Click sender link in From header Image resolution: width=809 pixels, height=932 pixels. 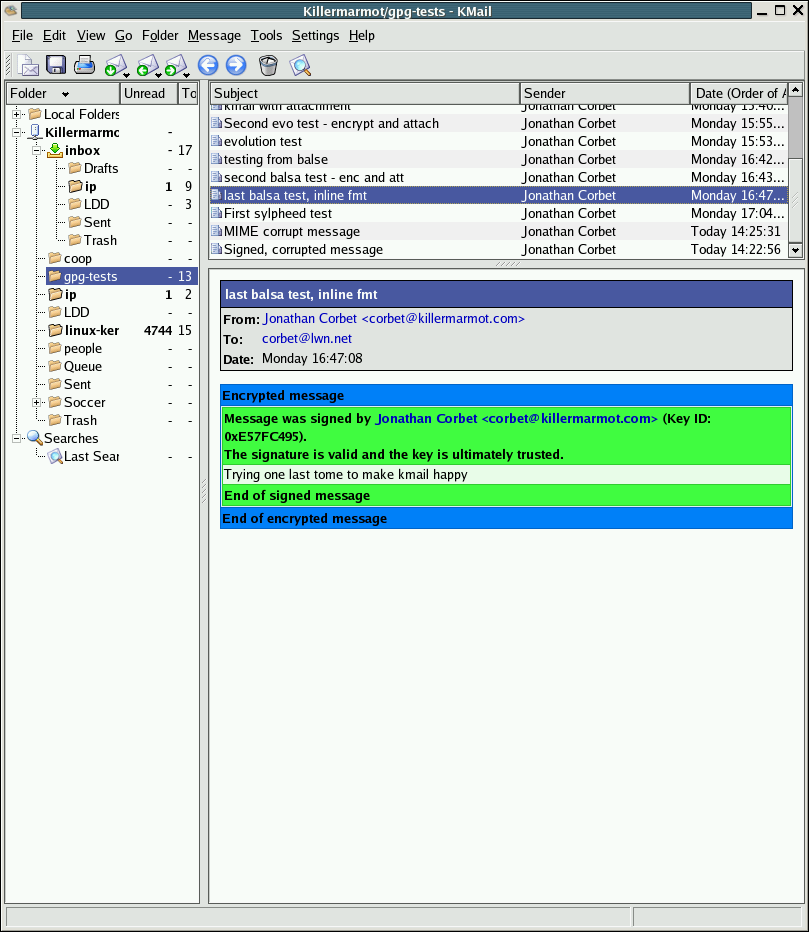[x=394, y=319]
